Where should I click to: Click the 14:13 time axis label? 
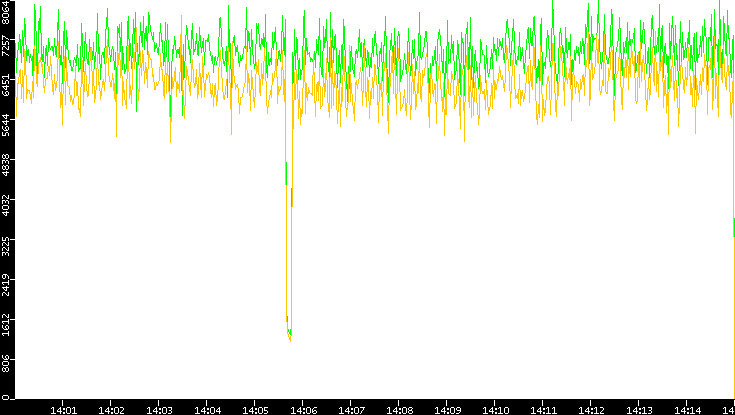pyautogui.click(x=638, y=410)
